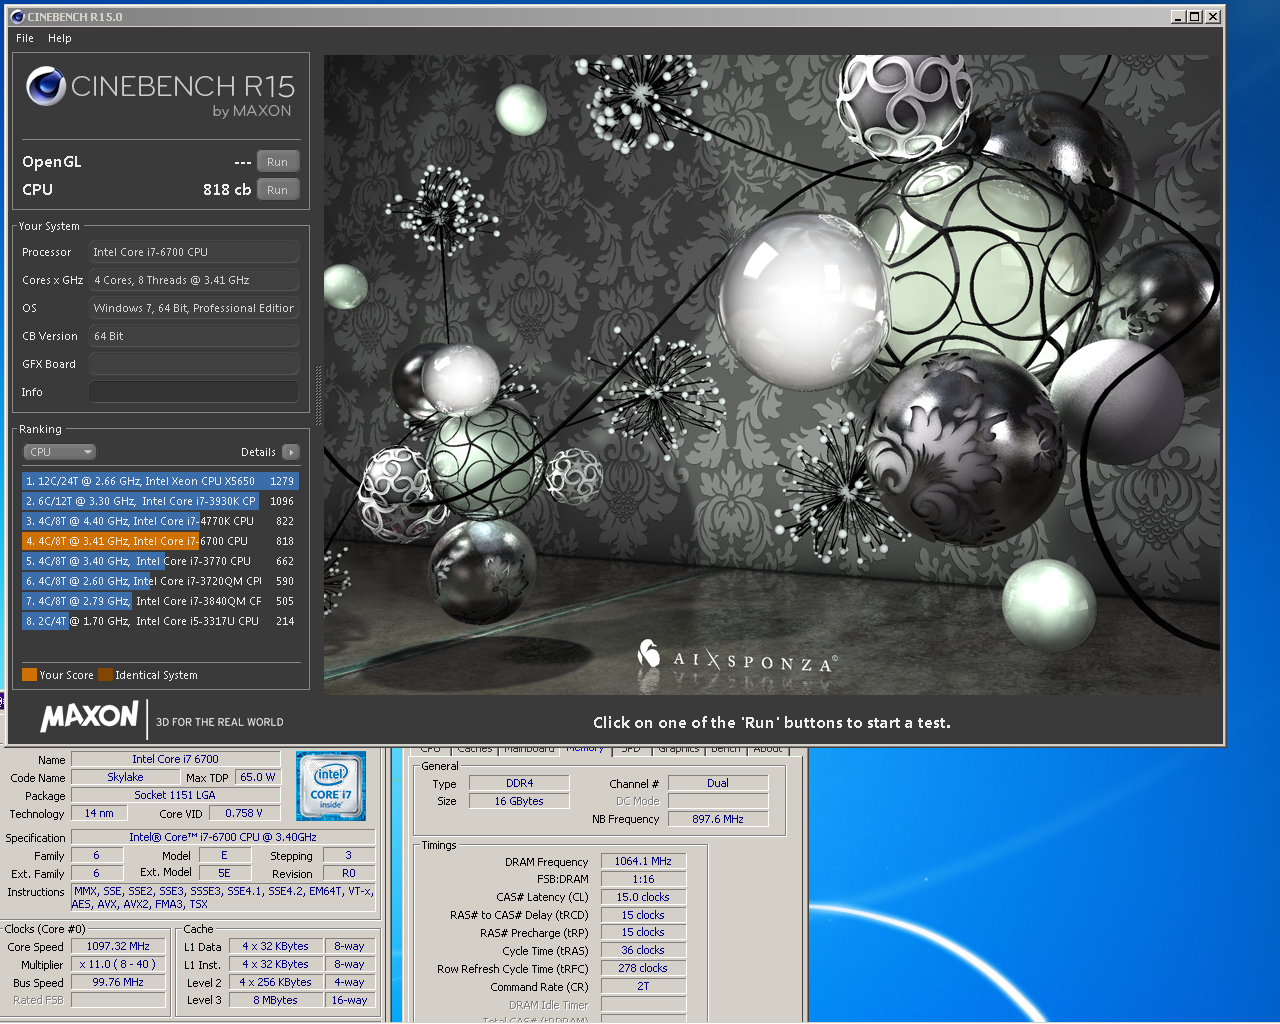Screen dimensions: 1280x1024
Task: Switch to the About tab in CPU-Z
Action: coord(768,749)
